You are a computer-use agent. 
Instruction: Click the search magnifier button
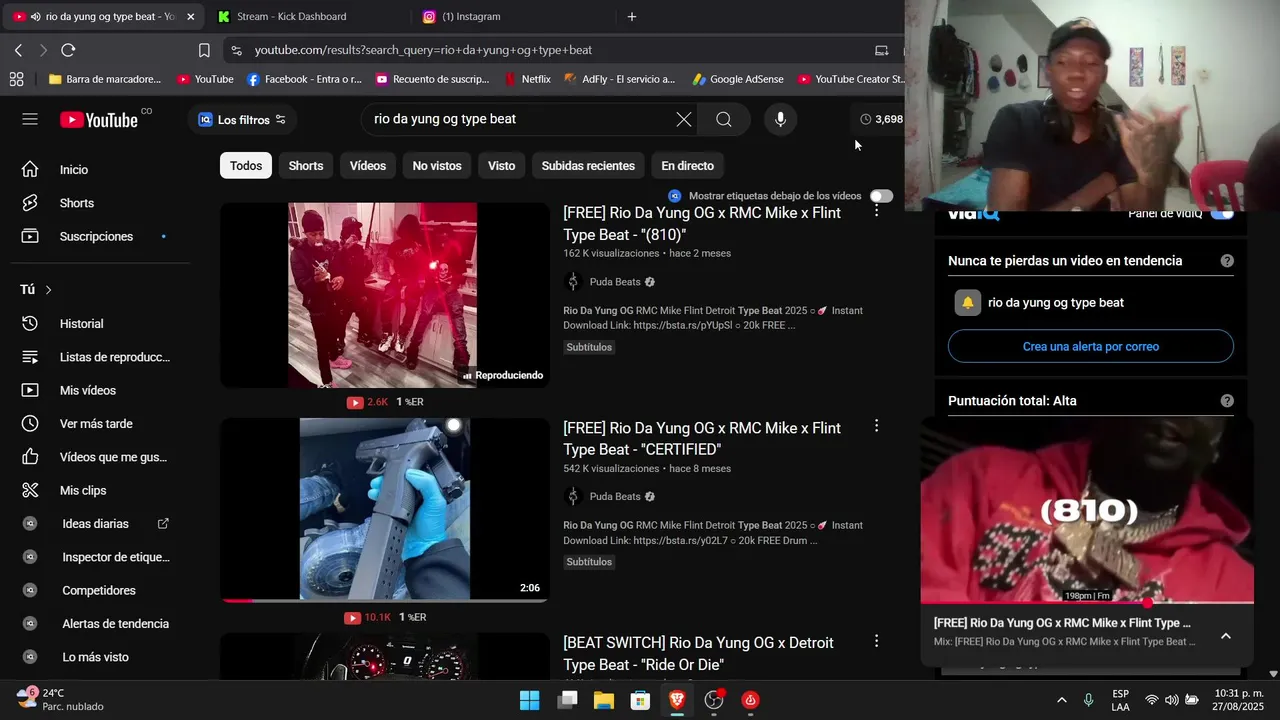click(x=724, y=119)
